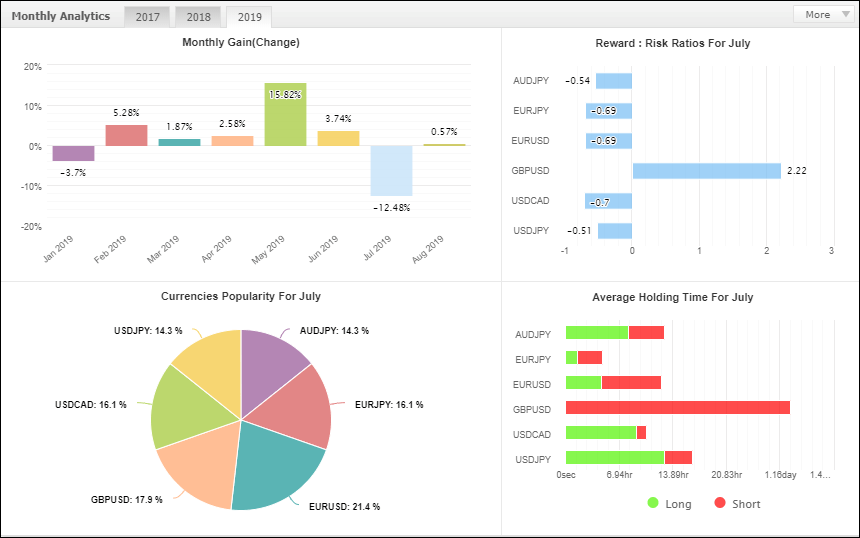
Task: Click the Jan 2019 purple bar
Action: pyautogui.click(x=73, y=154)
